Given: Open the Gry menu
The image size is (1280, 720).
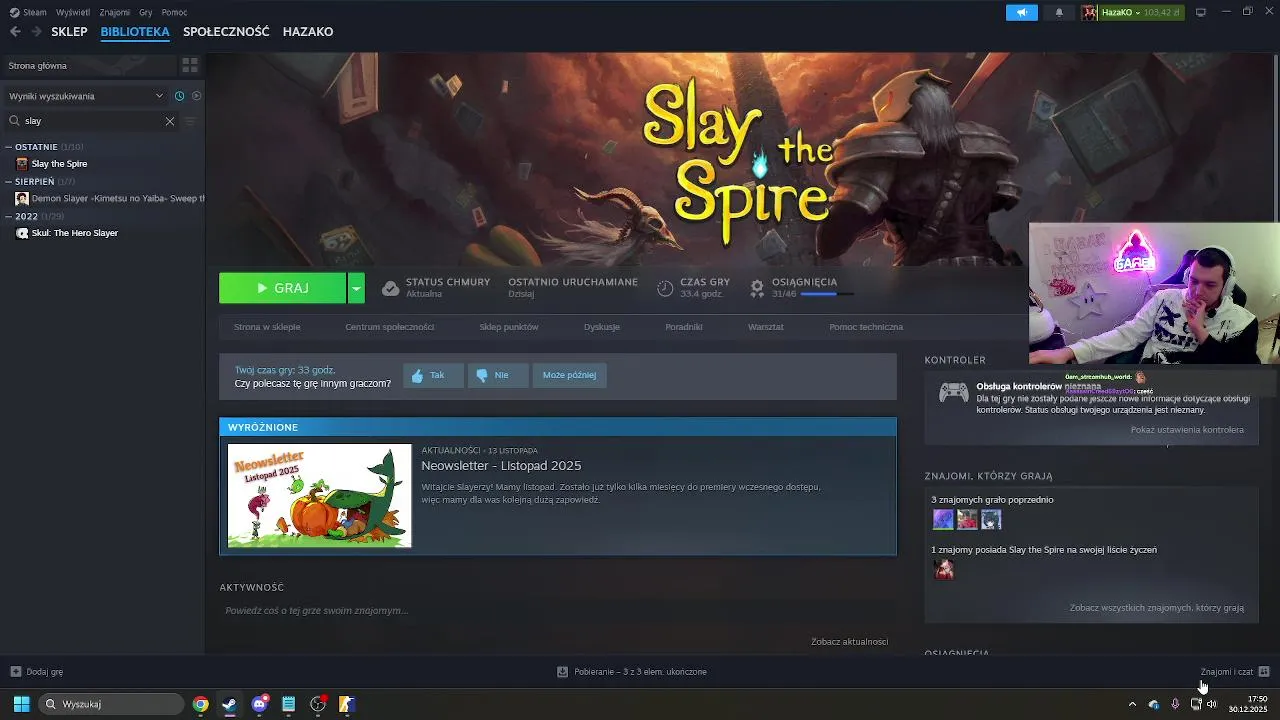Looking at the screenshot, I should (146, 12).
